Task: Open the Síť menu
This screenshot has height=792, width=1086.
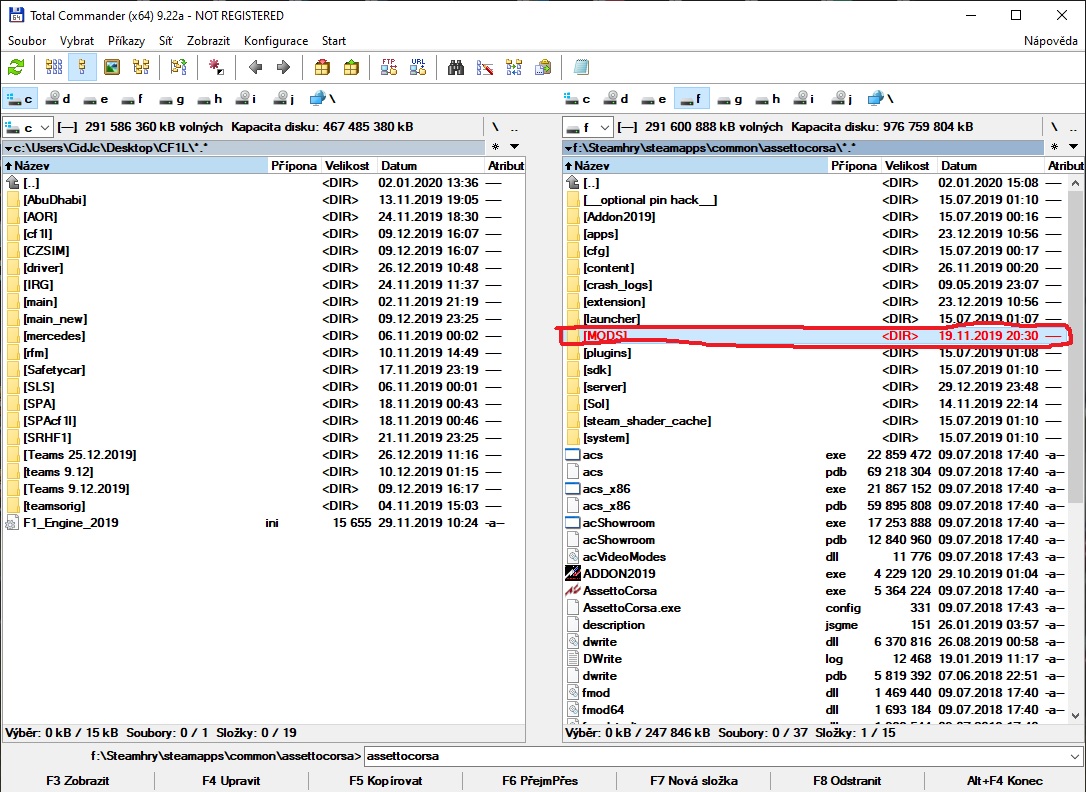Action: (x=166, y=41)
